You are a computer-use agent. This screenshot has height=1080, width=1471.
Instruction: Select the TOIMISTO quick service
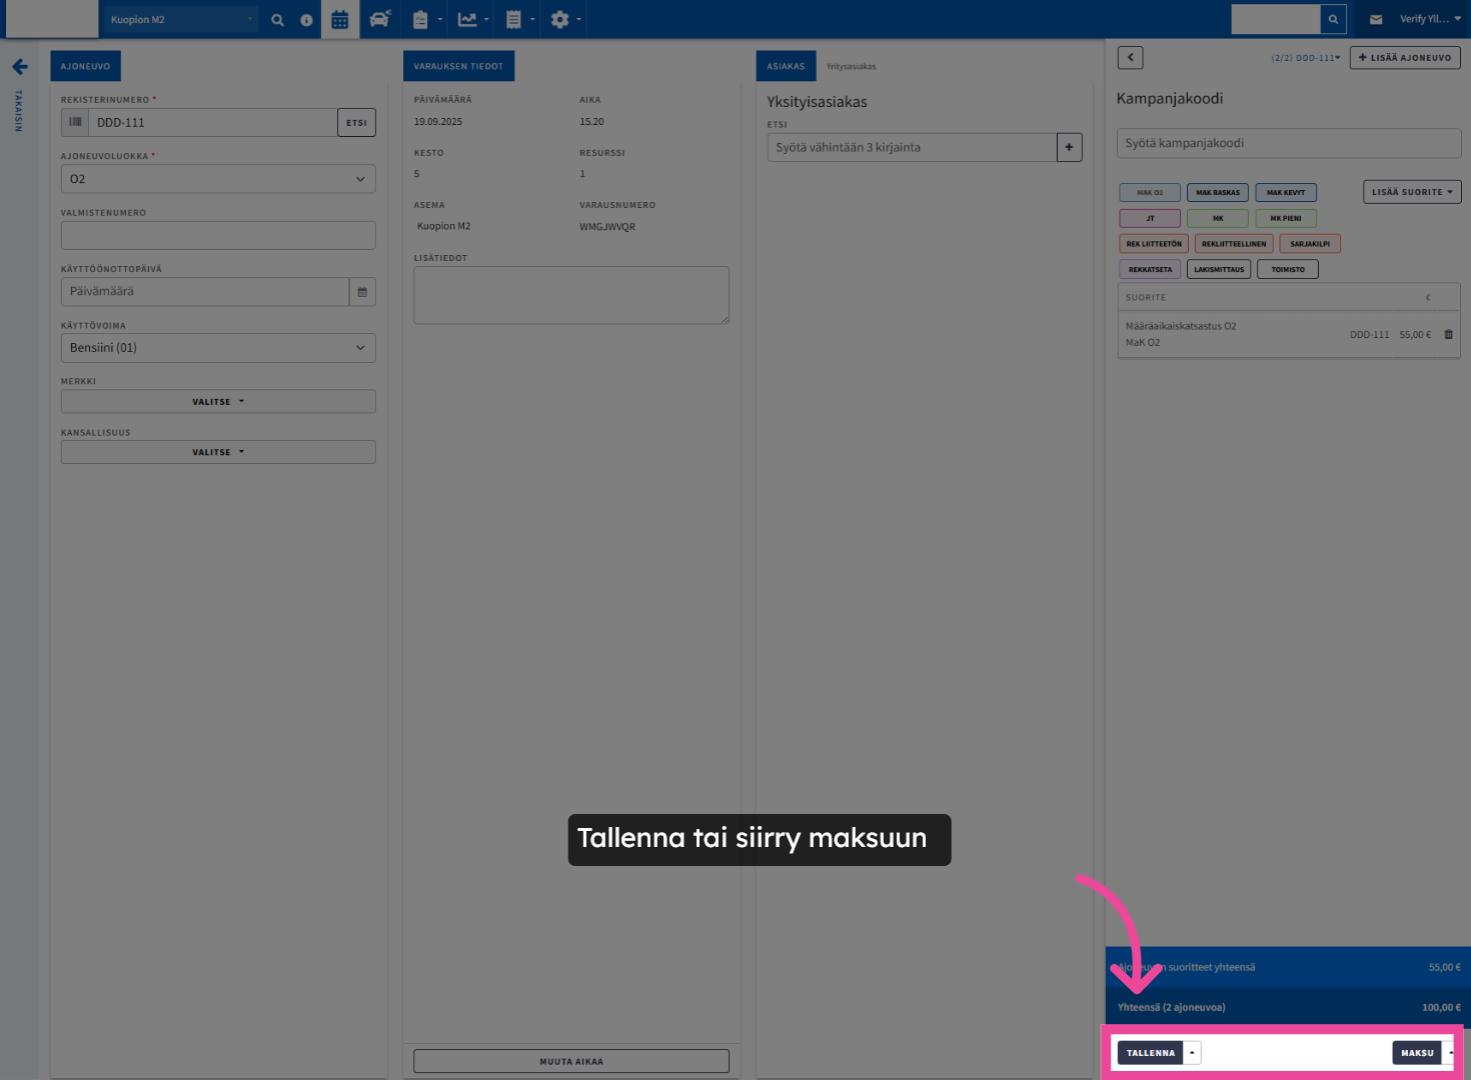click(x=1288, y=269)
